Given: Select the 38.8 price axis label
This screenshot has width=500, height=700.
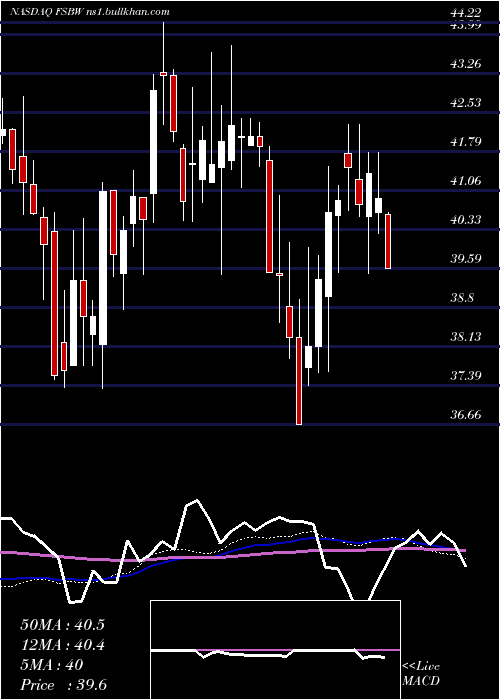Looking at the screenshot, I should (x=462, y=297).
